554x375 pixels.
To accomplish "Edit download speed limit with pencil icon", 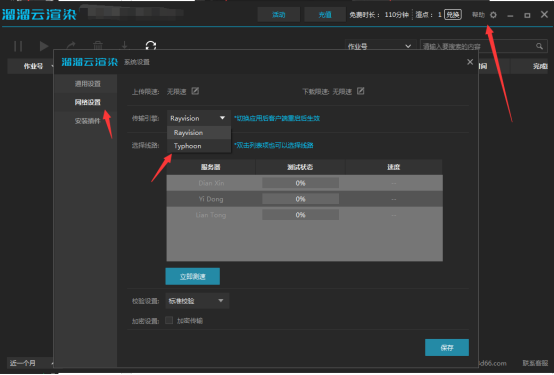I will [x=360, y=91].
